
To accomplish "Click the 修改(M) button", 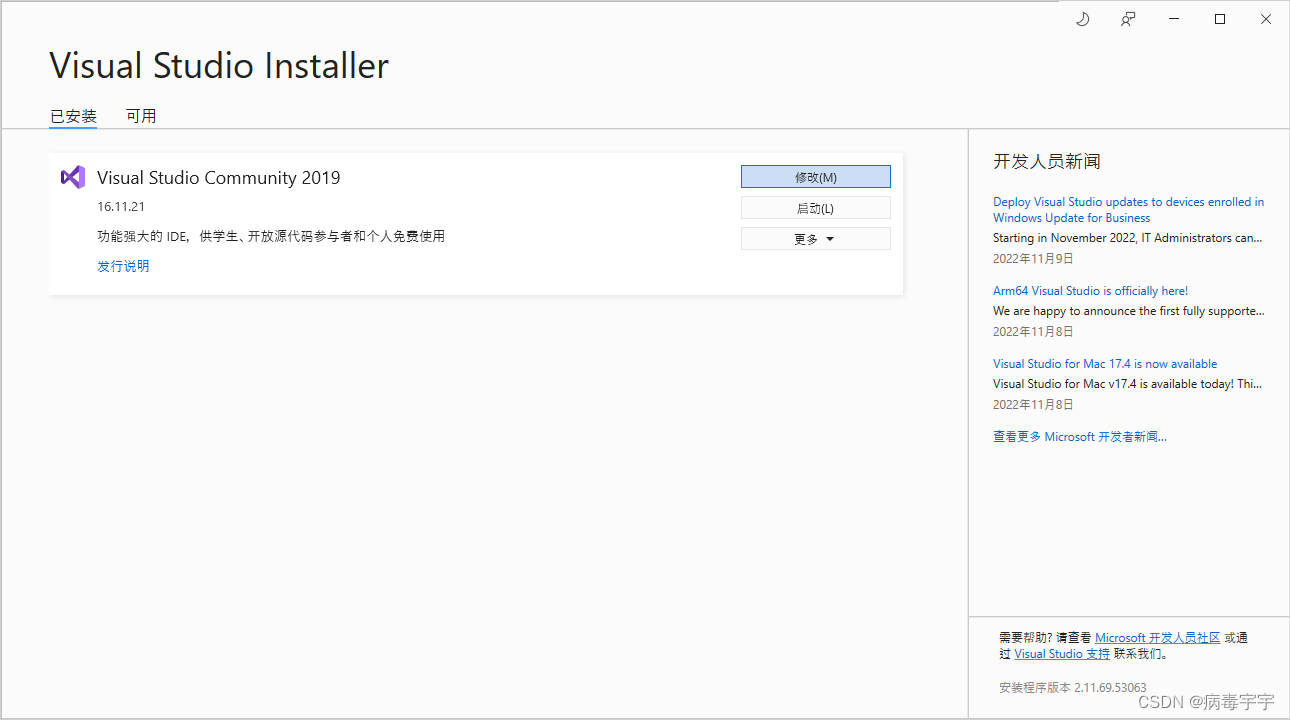I will coord(815,177).
